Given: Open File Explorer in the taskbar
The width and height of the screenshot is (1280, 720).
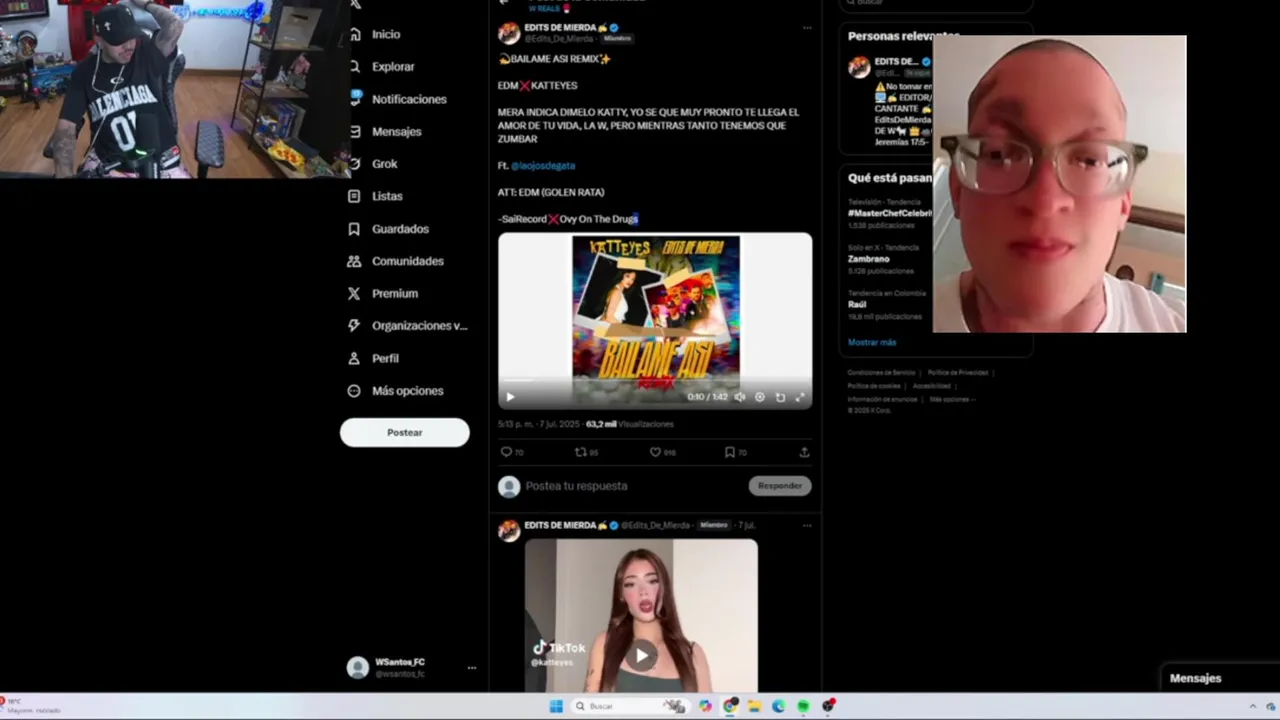Looking at the screenshot, I should pyautogui.click(x=754, y=706).
